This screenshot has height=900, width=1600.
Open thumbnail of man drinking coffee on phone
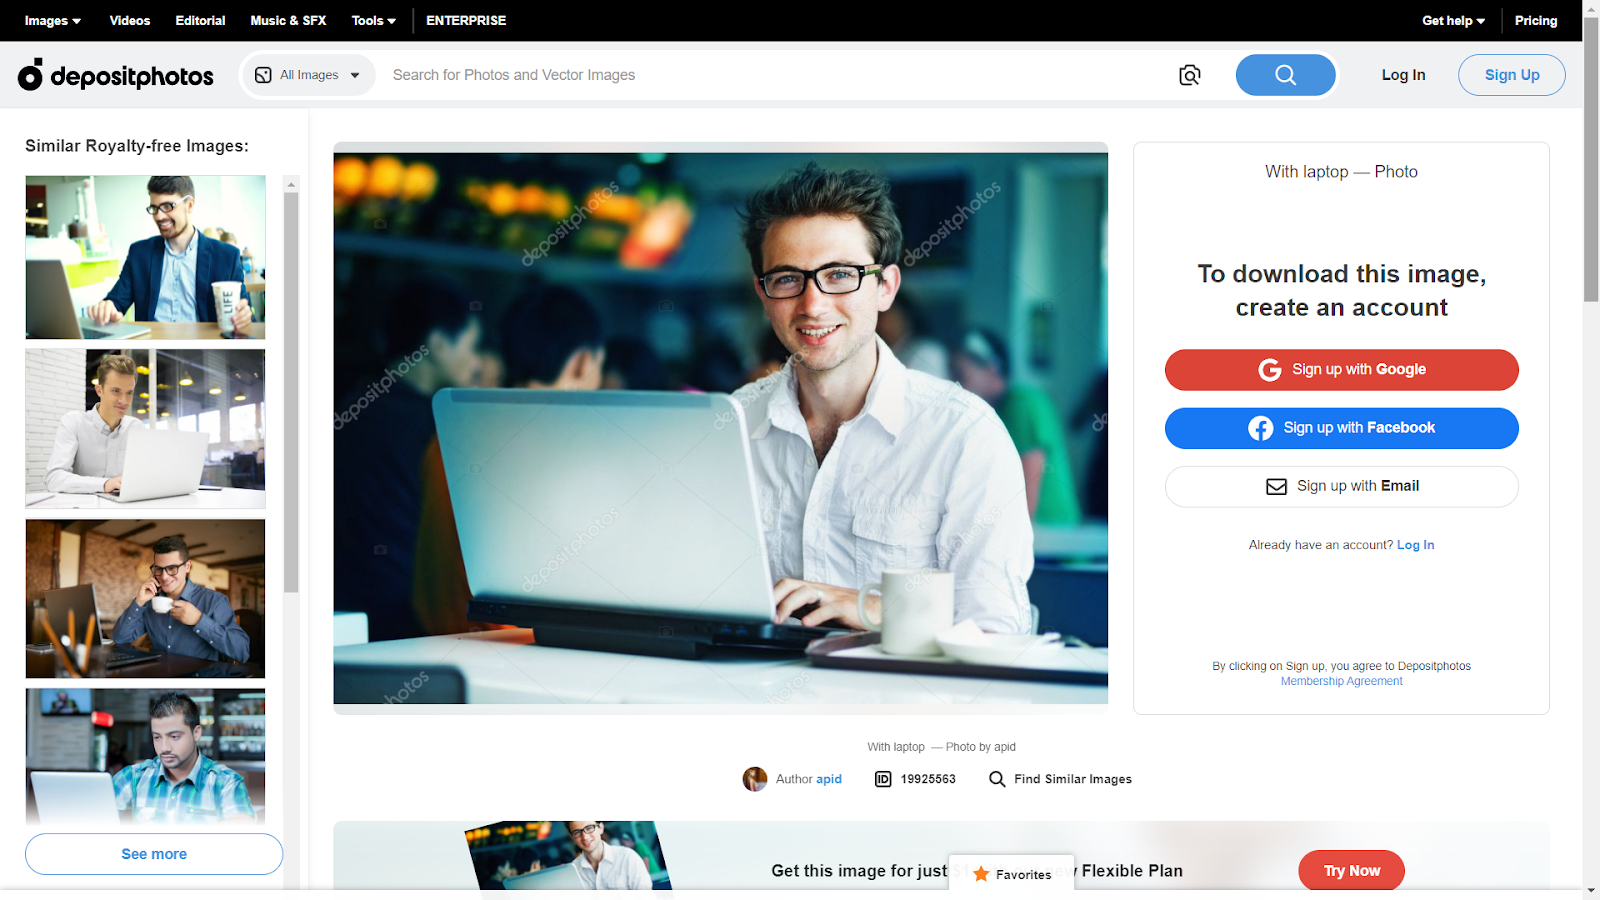pyautogui.click(x=146, y=599)
